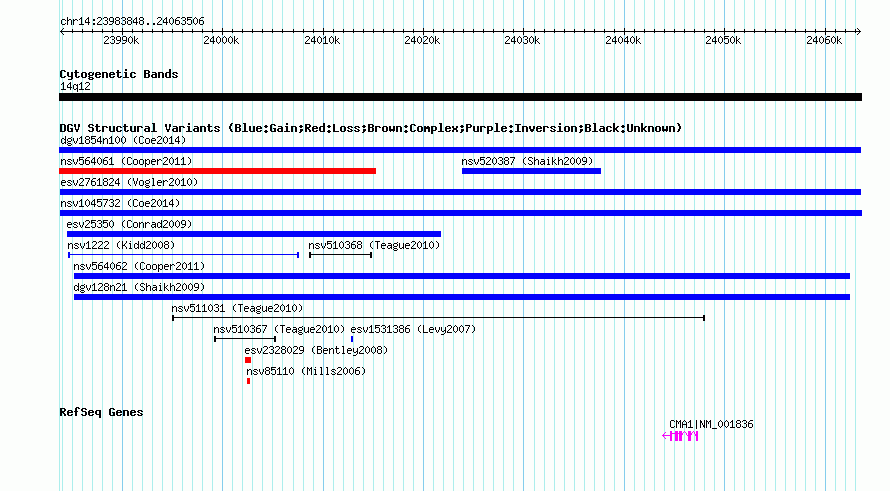This screenshot has width=890, height=491.
Task: Click the blue nsv564062 variant bar
Action: click(461, 276)
